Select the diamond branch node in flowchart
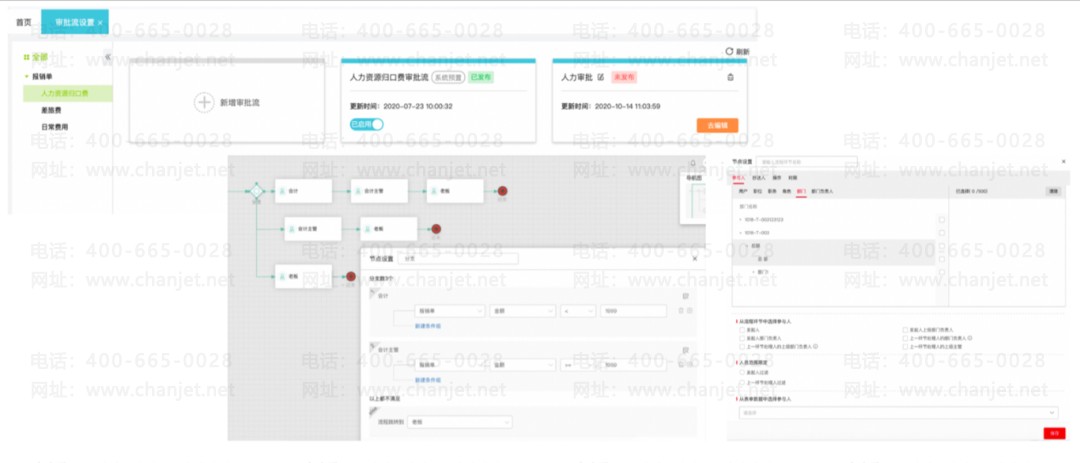This screenshot has height=463, width=1080. click(256, 191)
